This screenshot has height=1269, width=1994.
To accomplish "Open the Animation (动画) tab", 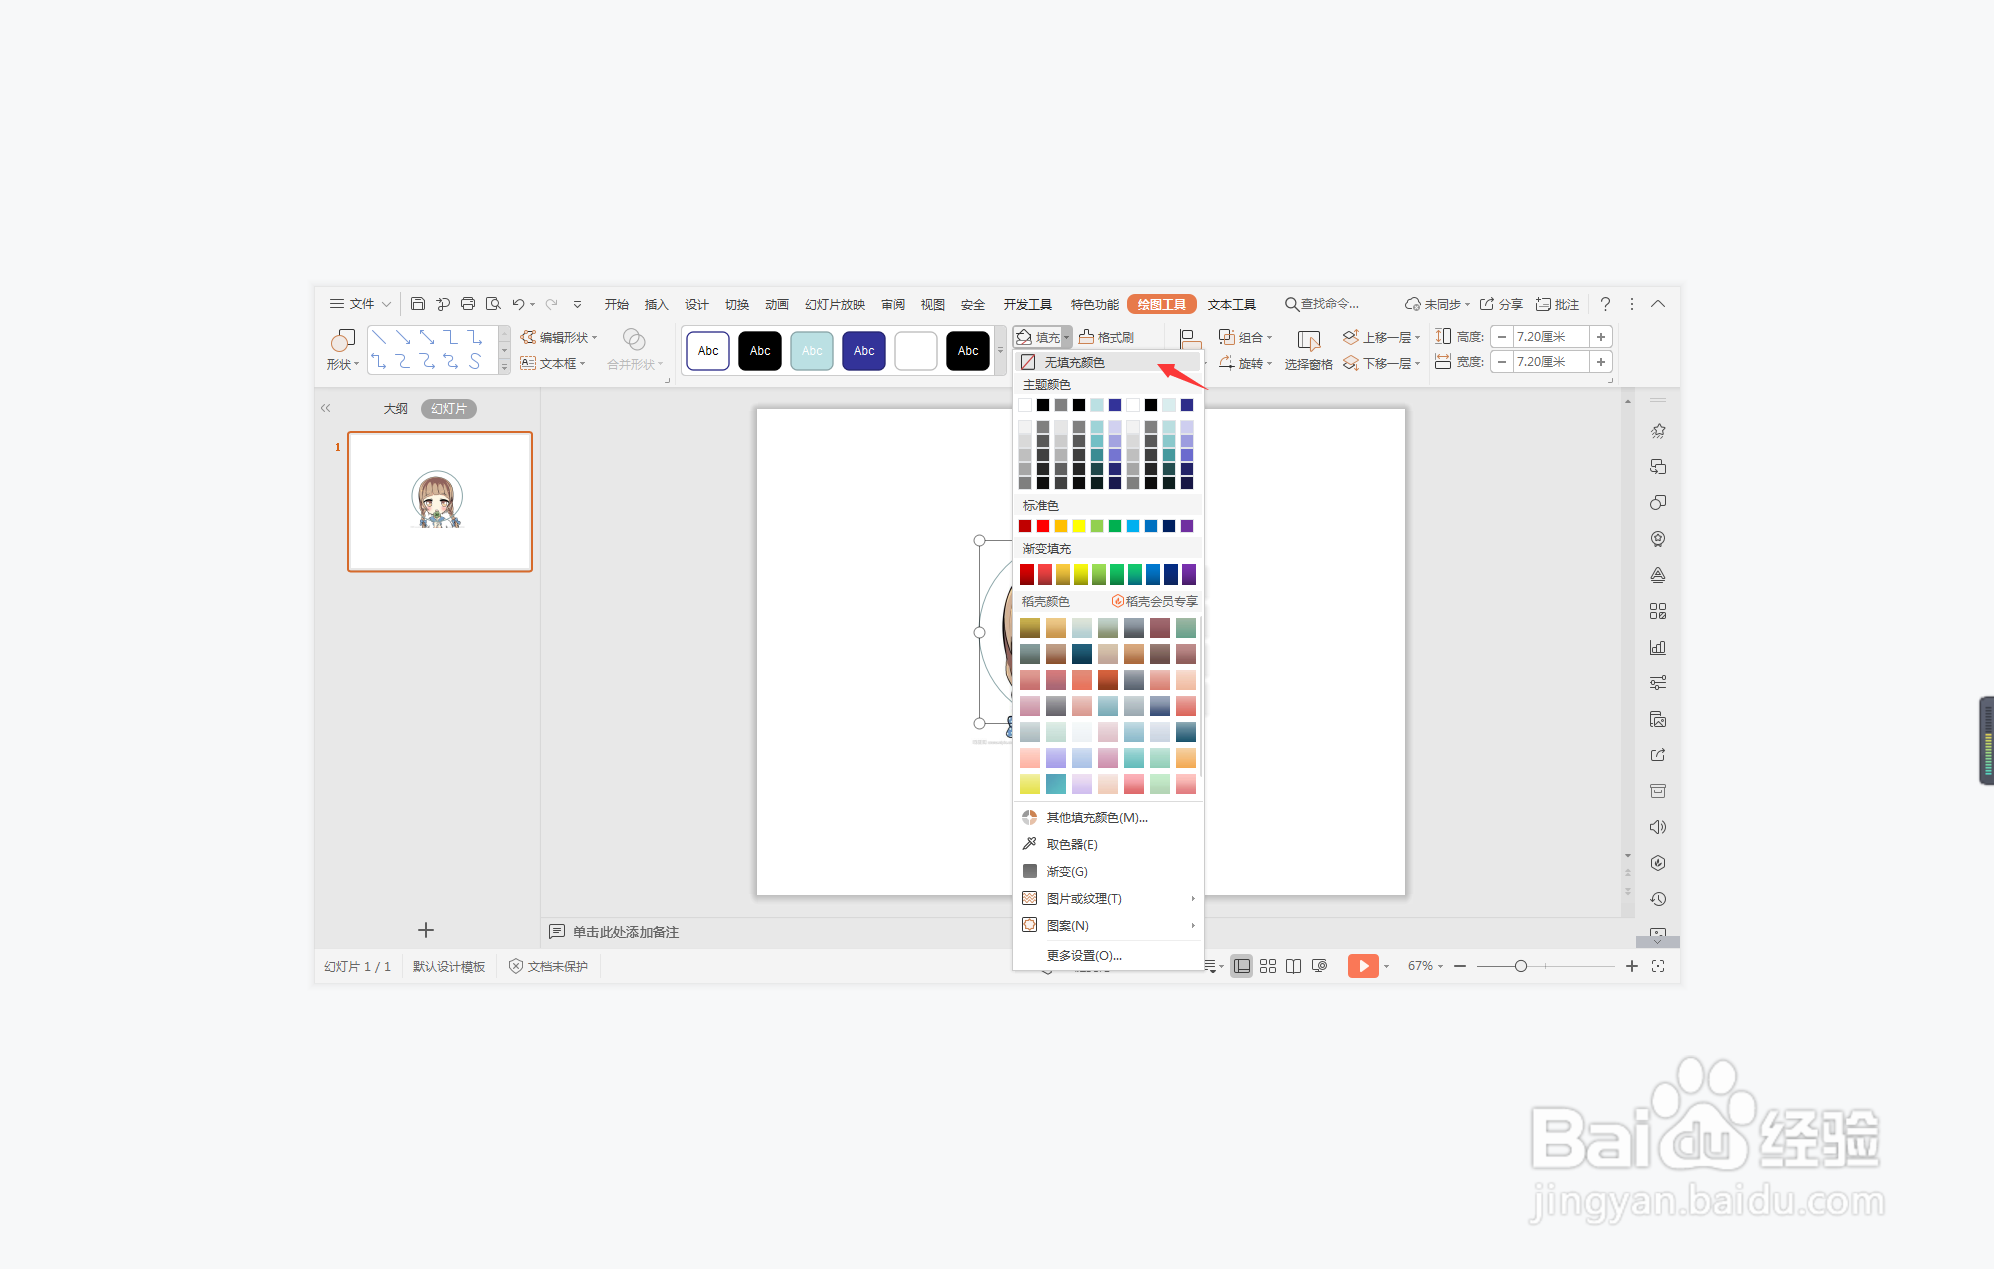I will tap(776, 304).
